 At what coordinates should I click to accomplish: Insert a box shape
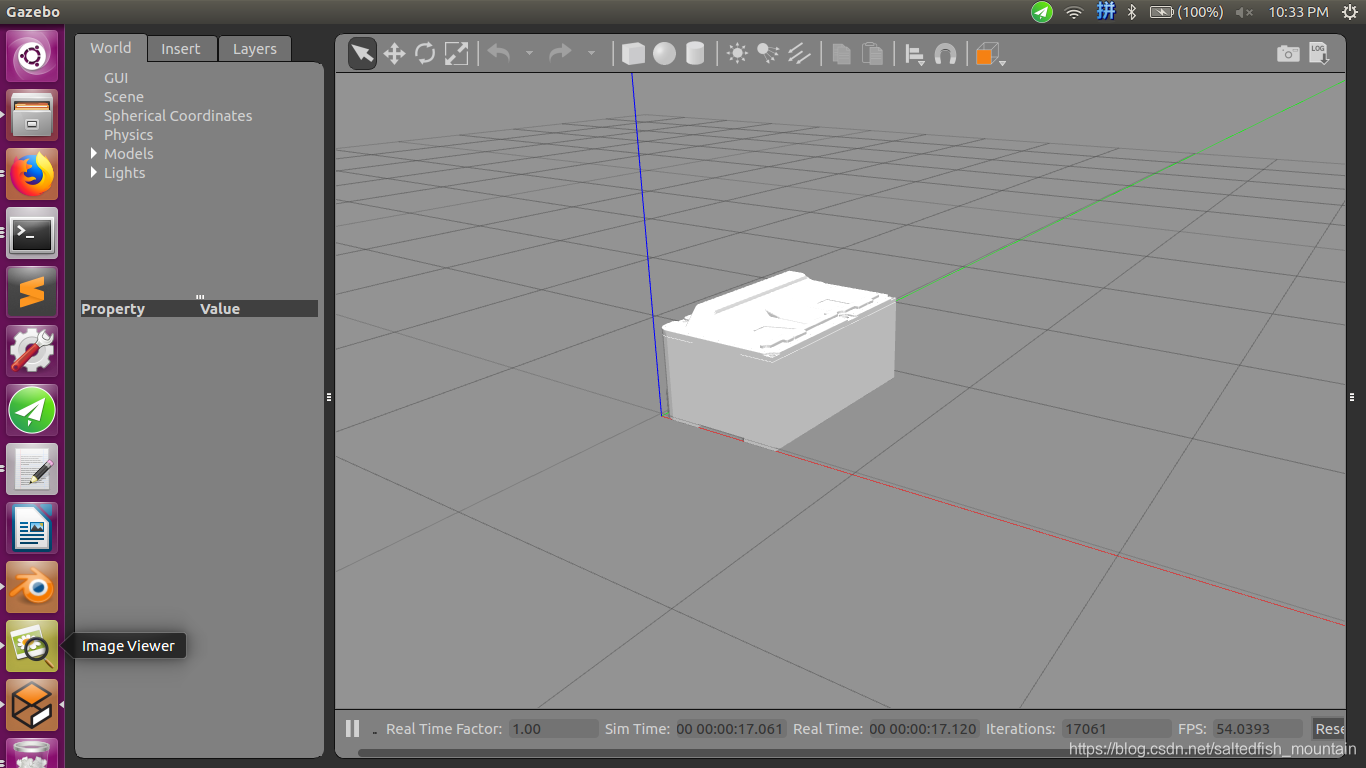(633, 53)
